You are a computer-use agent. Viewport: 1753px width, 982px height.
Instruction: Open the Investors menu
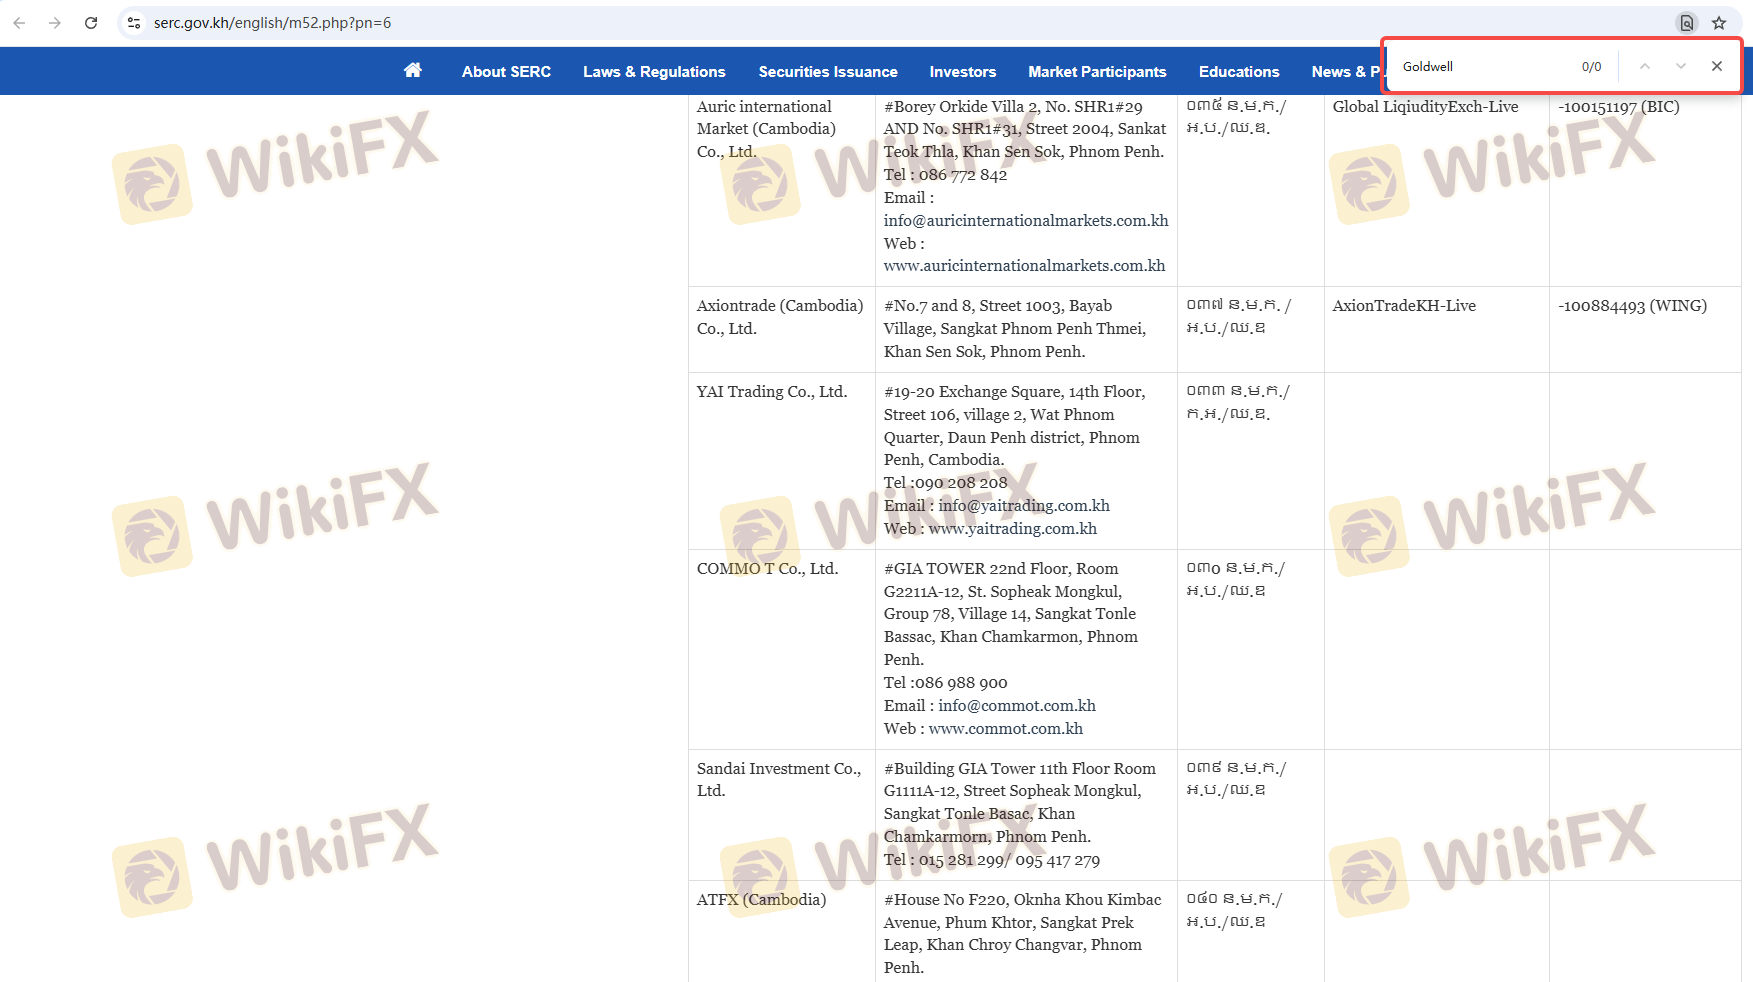pos(963,72)
